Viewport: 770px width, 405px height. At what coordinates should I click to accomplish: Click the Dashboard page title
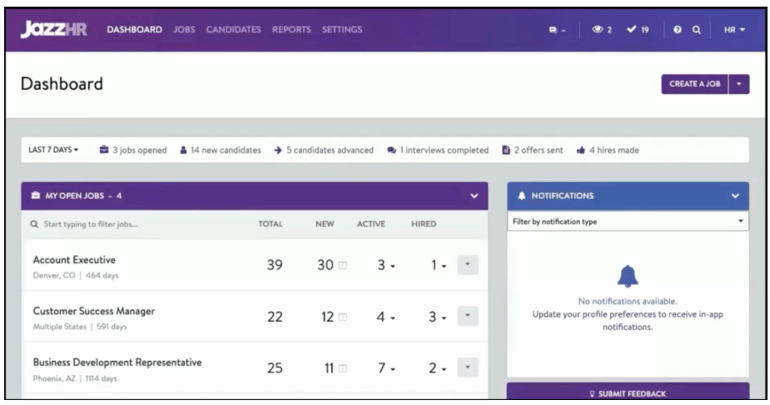(62, 84)
